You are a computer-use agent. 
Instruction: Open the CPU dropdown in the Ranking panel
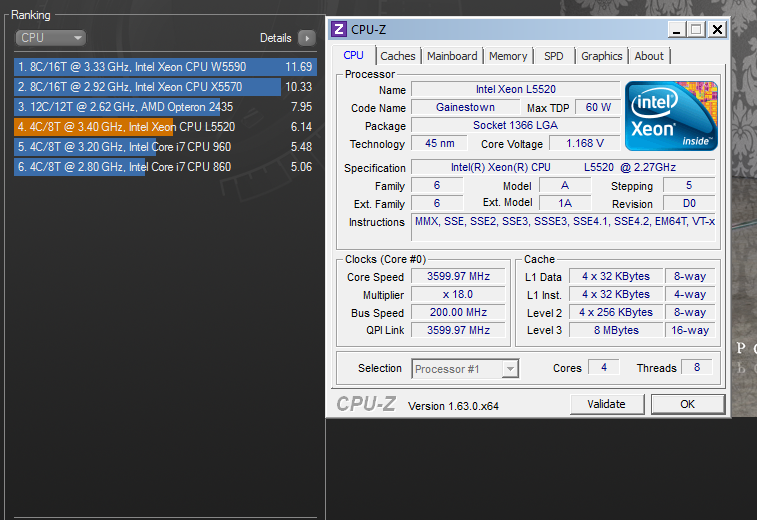coord(51,38)
